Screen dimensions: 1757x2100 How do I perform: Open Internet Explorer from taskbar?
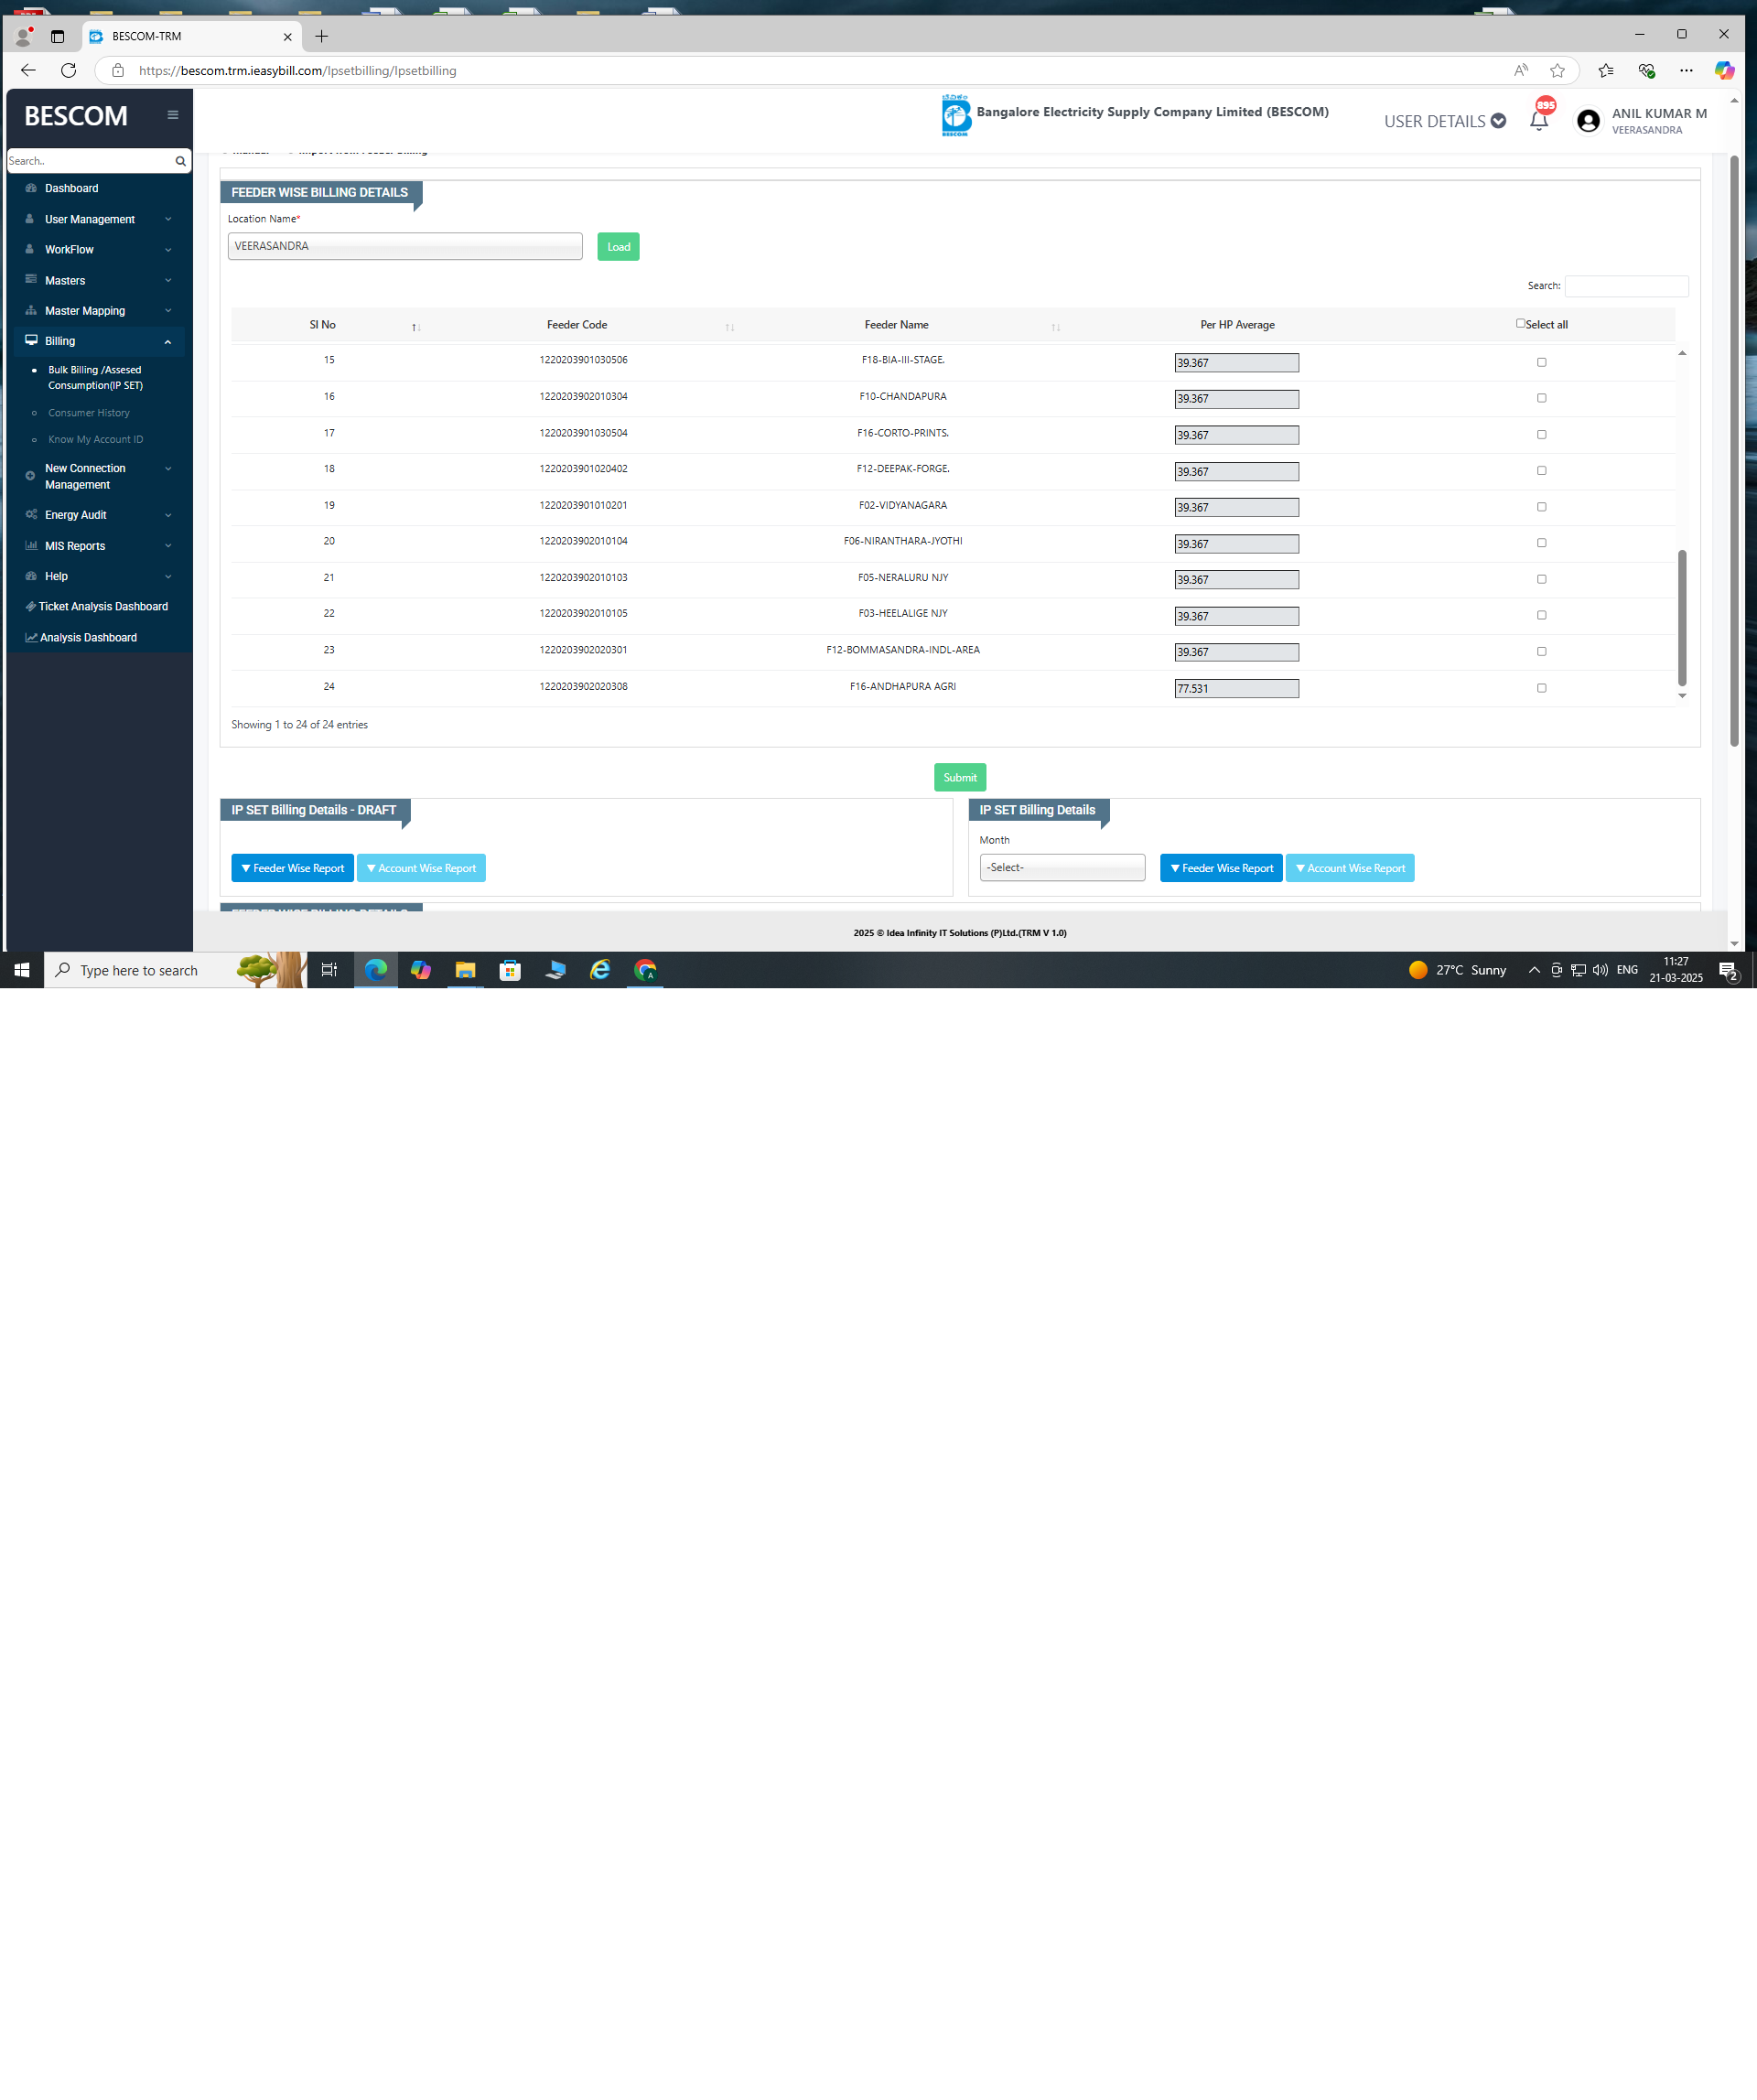(x=600, y=970)
